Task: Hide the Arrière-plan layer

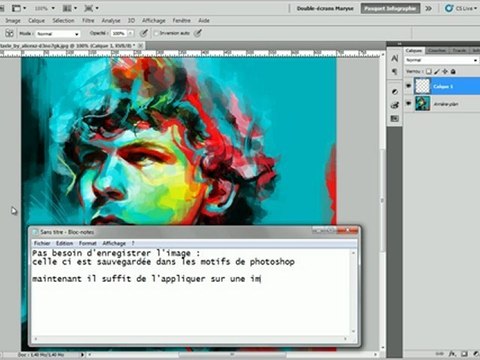Action: click(x=408, y=103)
